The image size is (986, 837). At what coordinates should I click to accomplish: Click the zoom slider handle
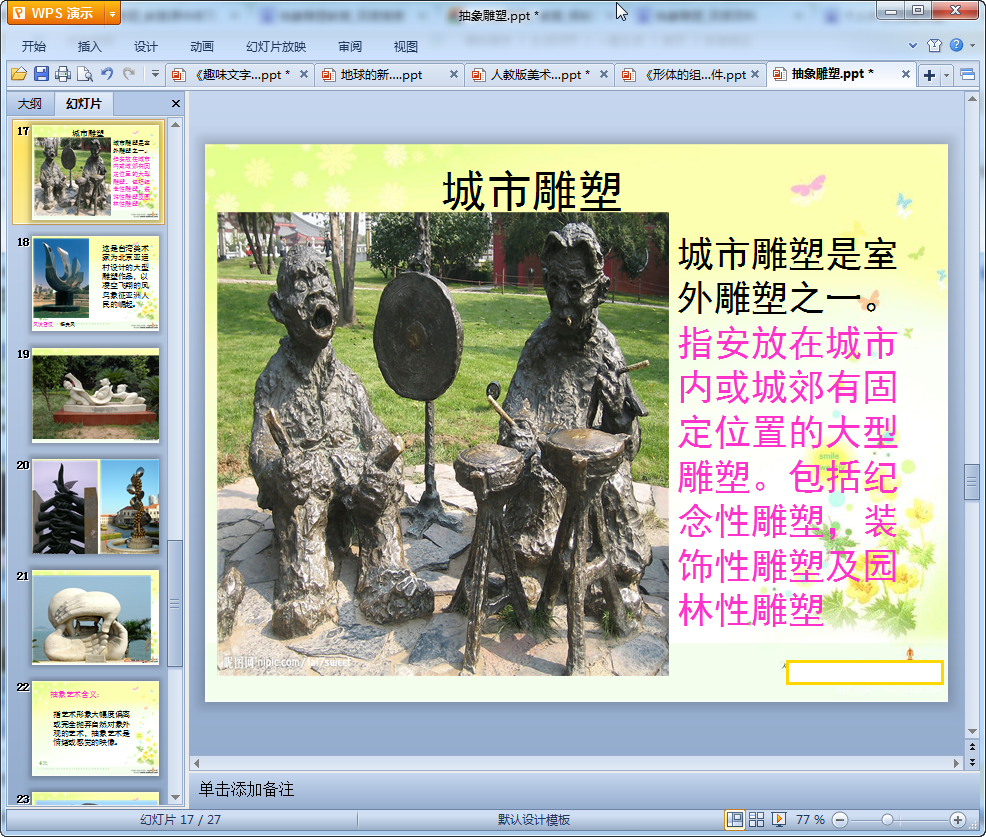[887, 819]
